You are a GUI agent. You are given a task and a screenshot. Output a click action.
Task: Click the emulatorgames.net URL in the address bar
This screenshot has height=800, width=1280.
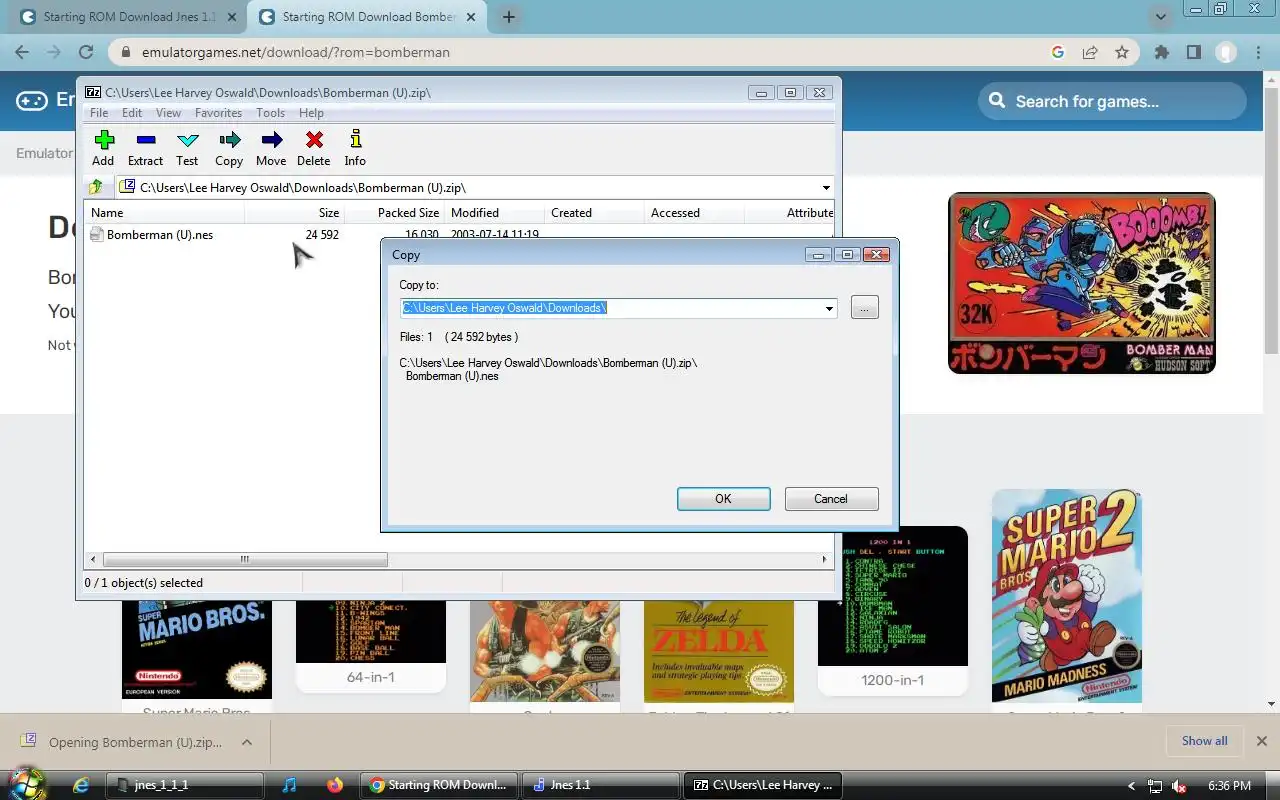tap(295, 52)
